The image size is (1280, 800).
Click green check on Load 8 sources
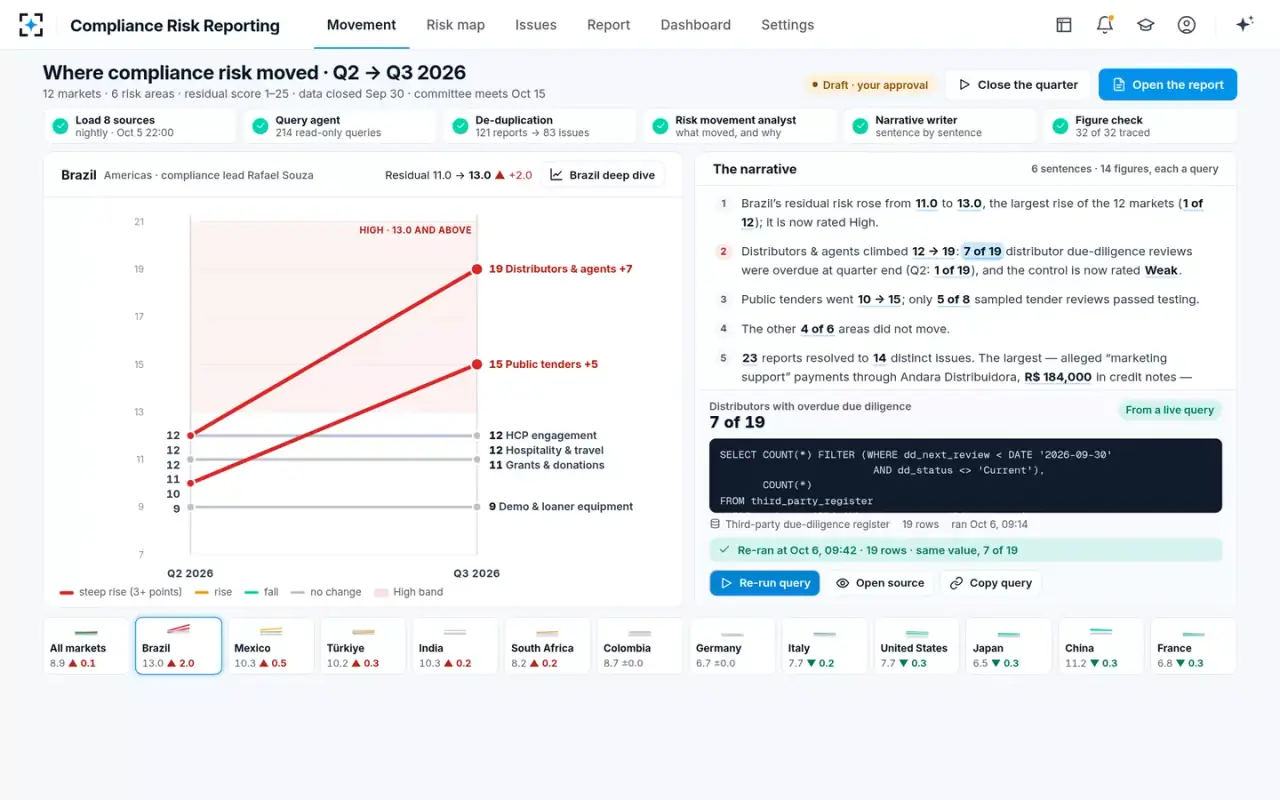coord(60,126)
